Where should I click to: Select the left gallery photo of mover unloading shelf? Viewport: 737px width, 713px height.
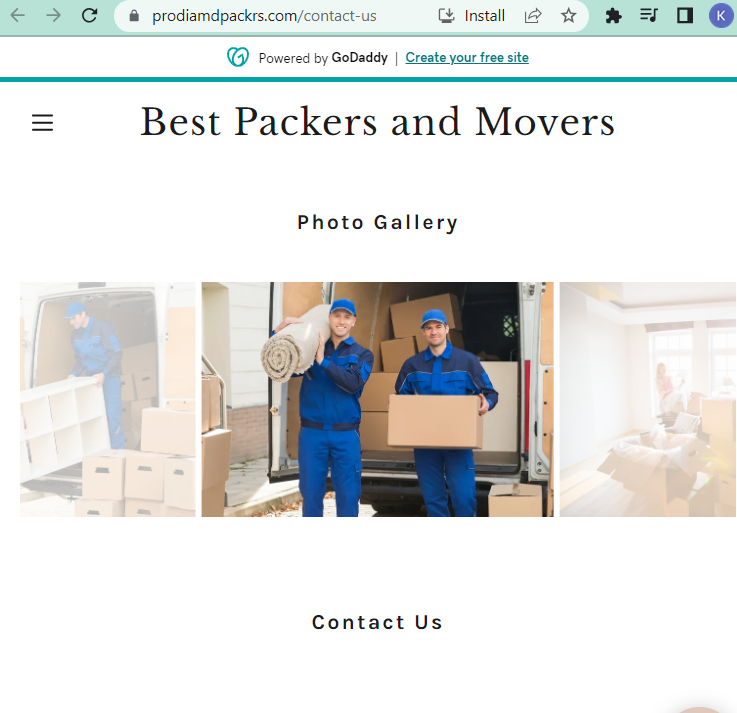pyautogui.click(x=108, y=399)
